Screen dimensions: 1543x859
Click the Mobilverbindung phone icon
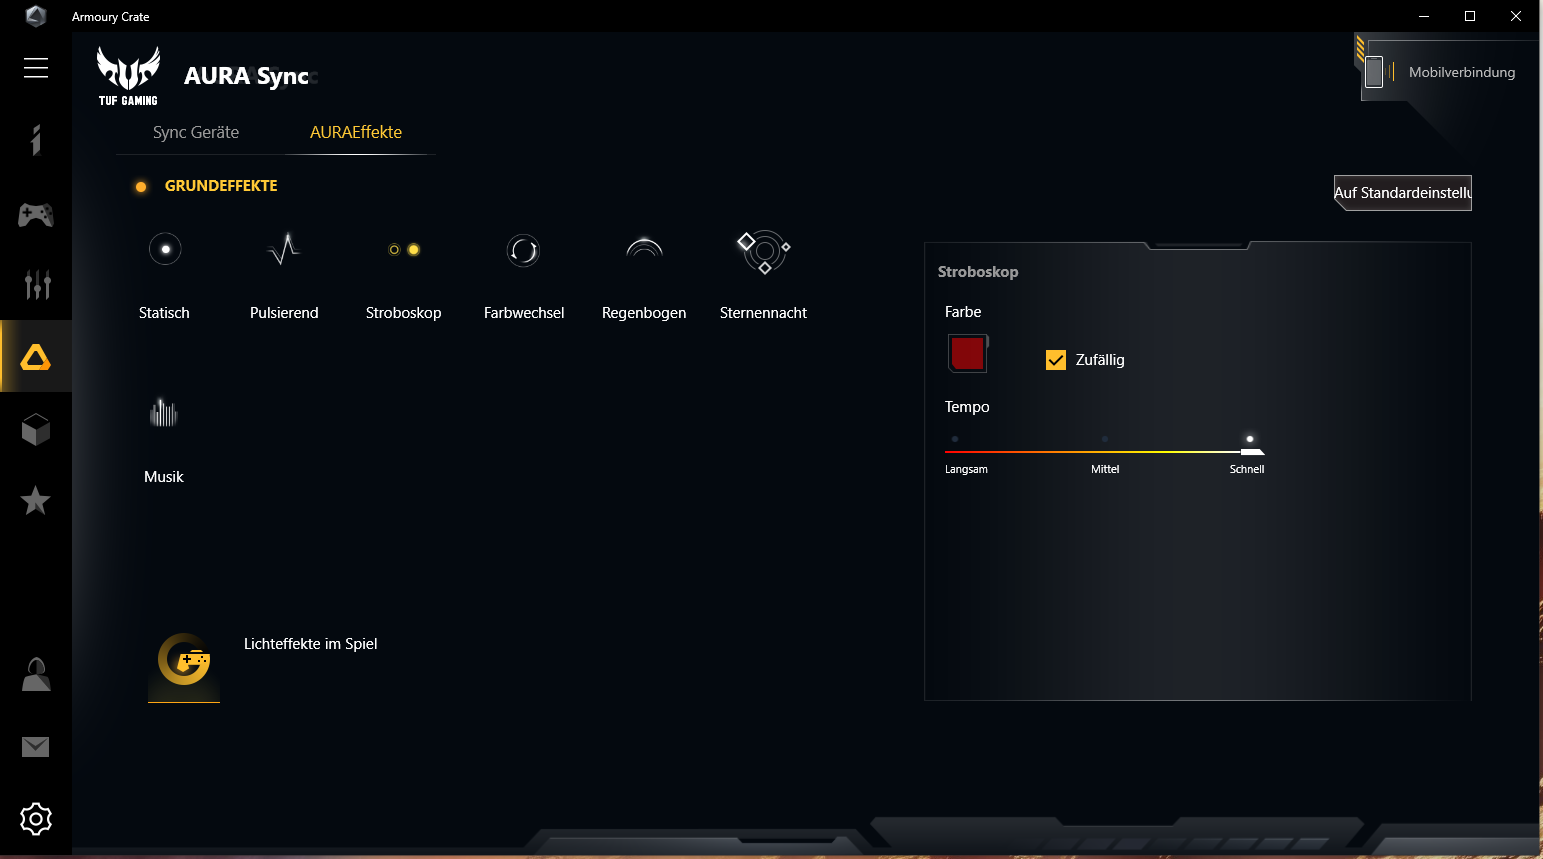point(1374,71)
